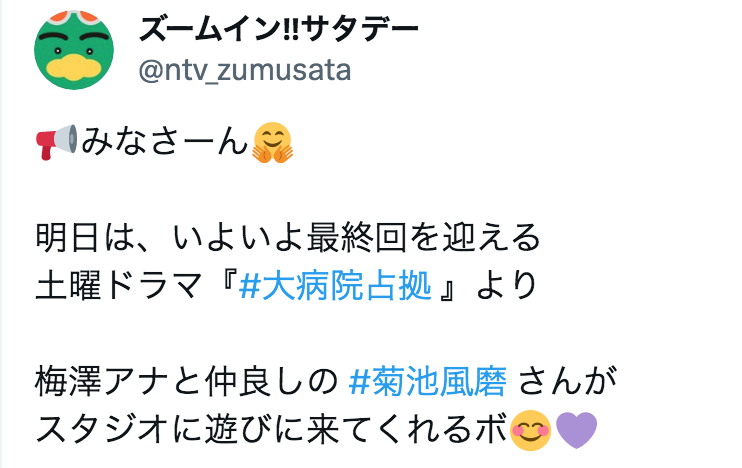
Task: Click the みなさーん greeting text
Action: tap(164, 141)
